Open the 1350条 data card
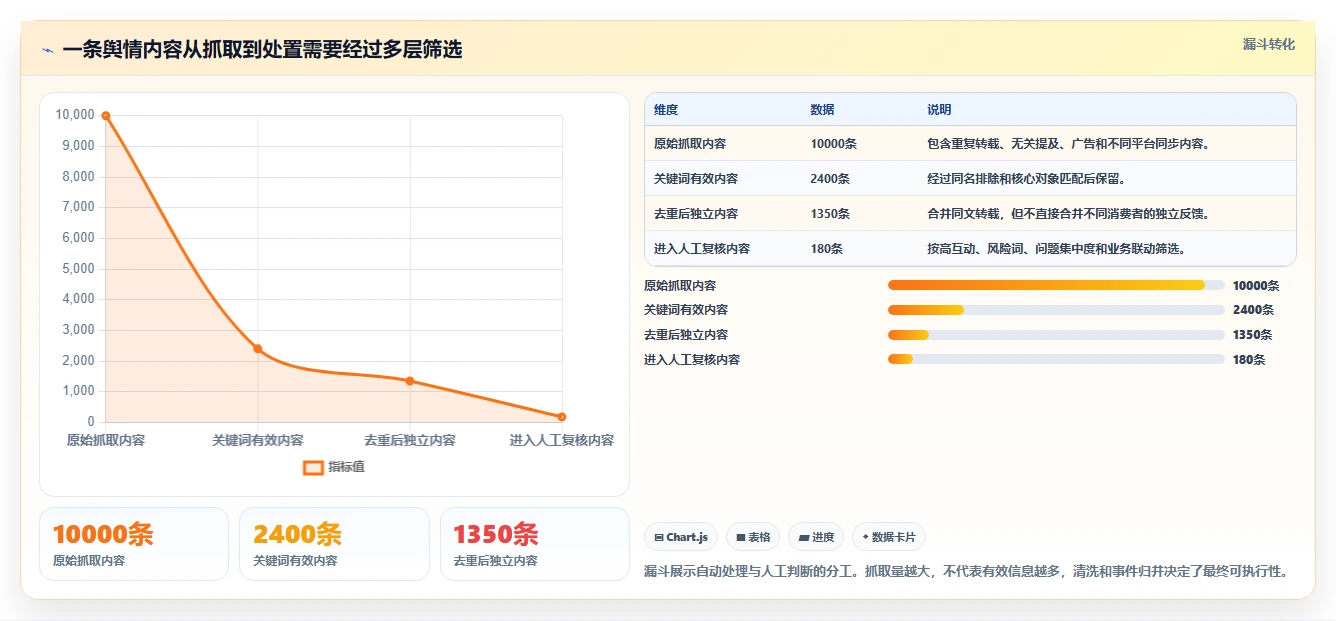Viewport: 1336px width, 621px height. point(535,544)
